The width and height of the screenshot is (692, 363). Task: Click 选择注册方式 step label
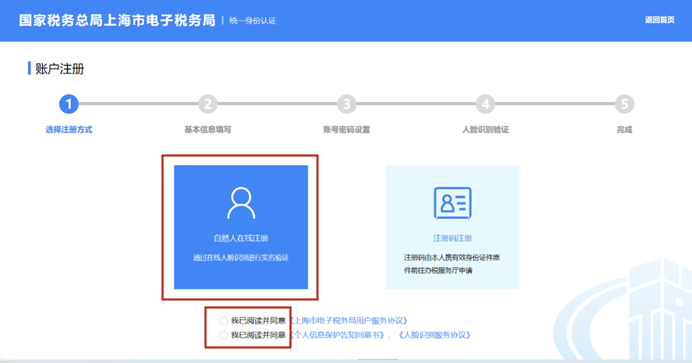click(69, 130)
